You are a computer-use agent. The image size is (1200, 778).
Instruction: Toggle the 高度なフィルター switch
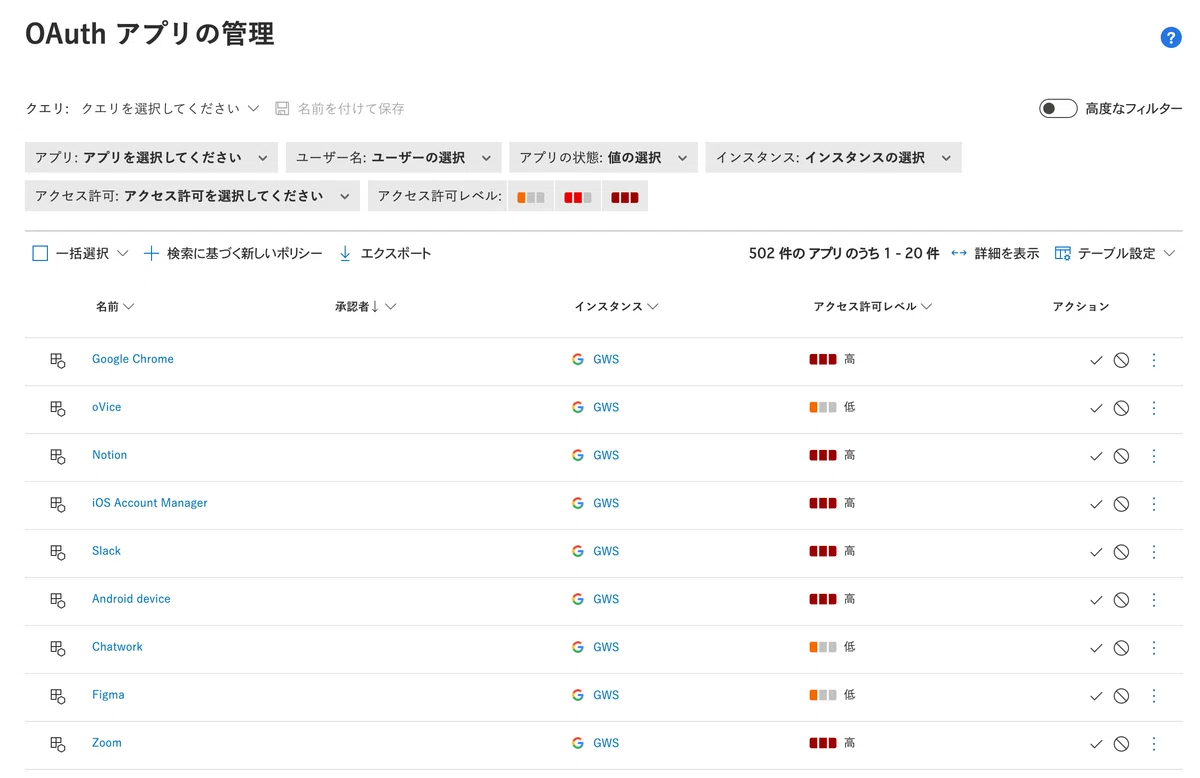click(1058, 108)
